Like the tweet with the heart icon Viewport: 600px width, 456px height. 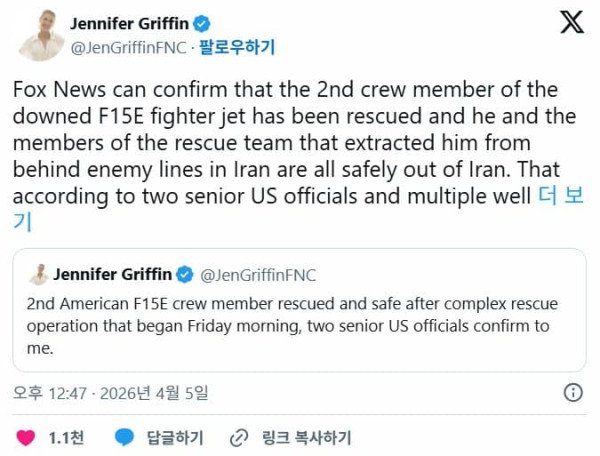click(27, 437)
